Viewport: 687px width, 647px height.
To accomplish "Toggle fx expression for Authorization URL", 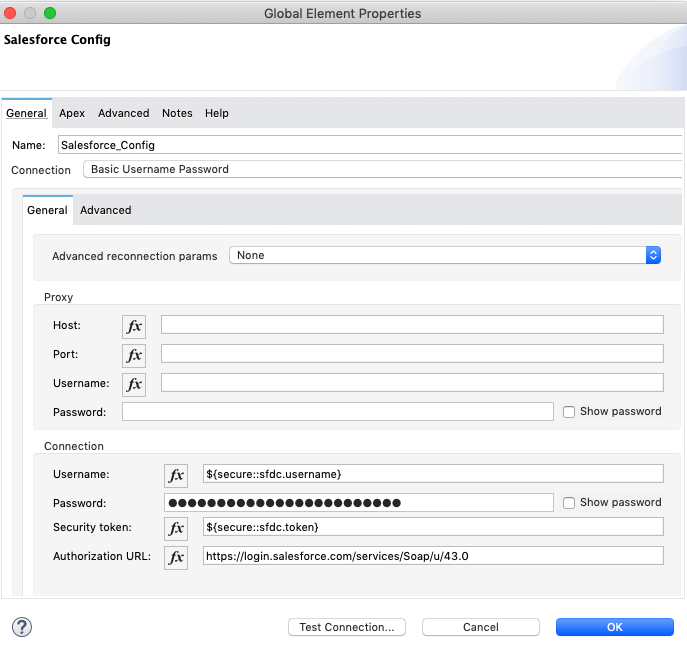I will (x=176, y=558).
